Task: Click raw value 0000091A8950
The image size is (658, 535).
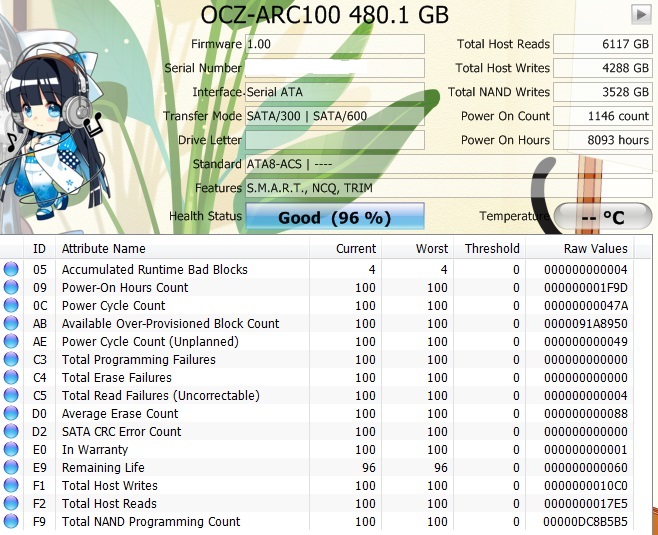Action: pos(586,324)
